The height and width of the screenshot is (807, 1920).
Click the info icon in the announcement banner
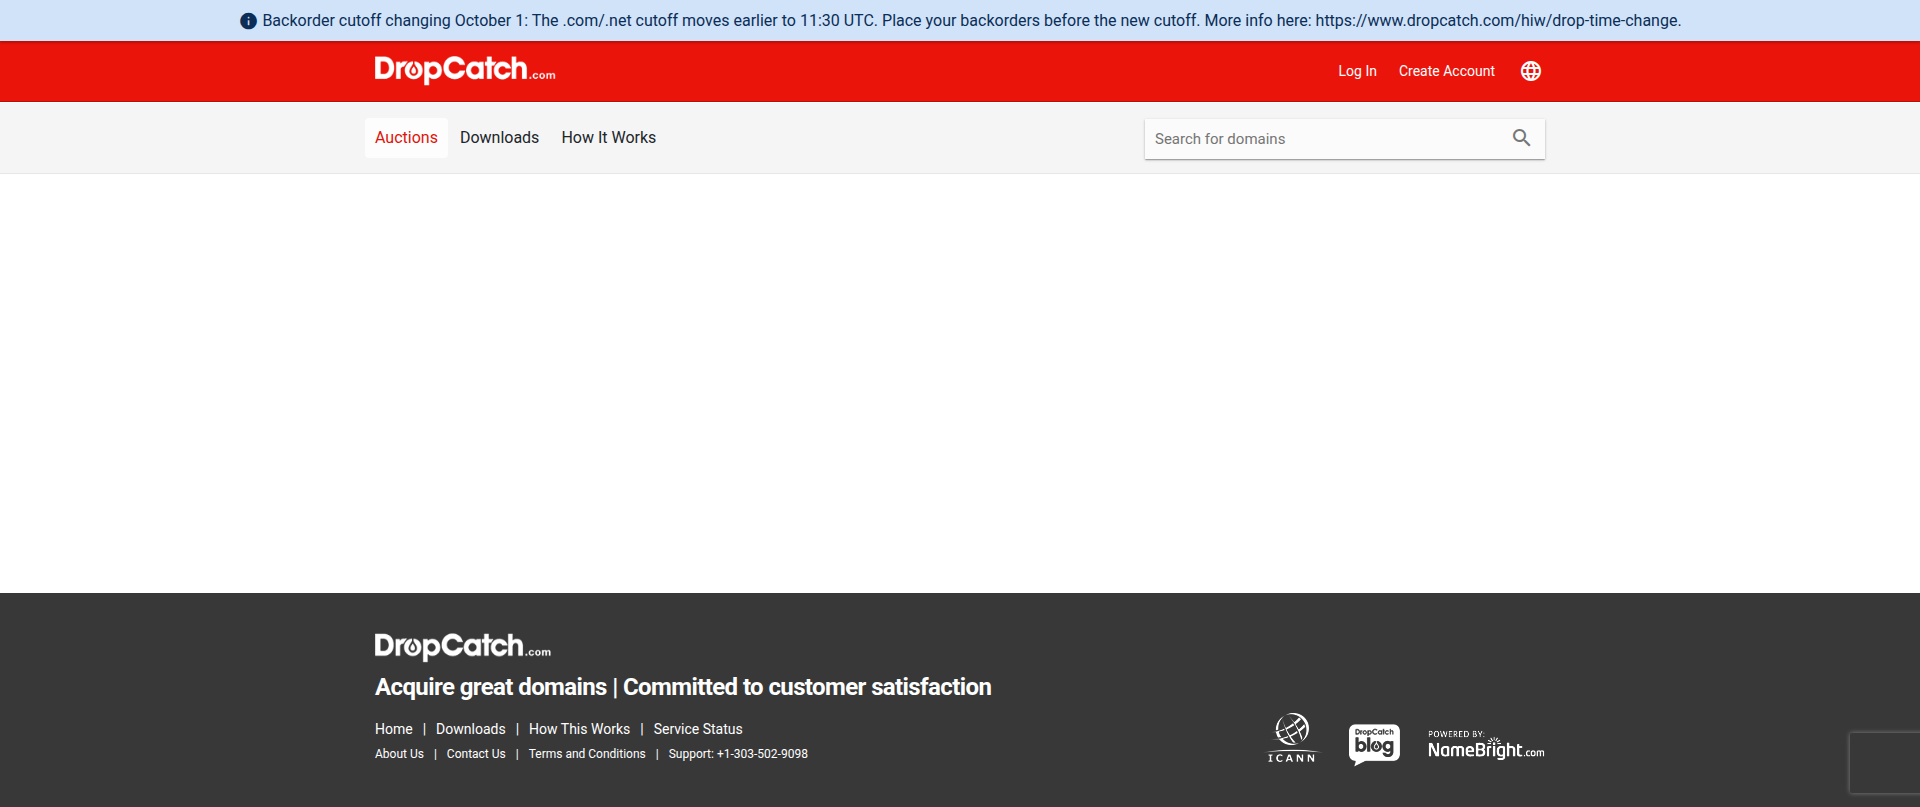(248, 21)
